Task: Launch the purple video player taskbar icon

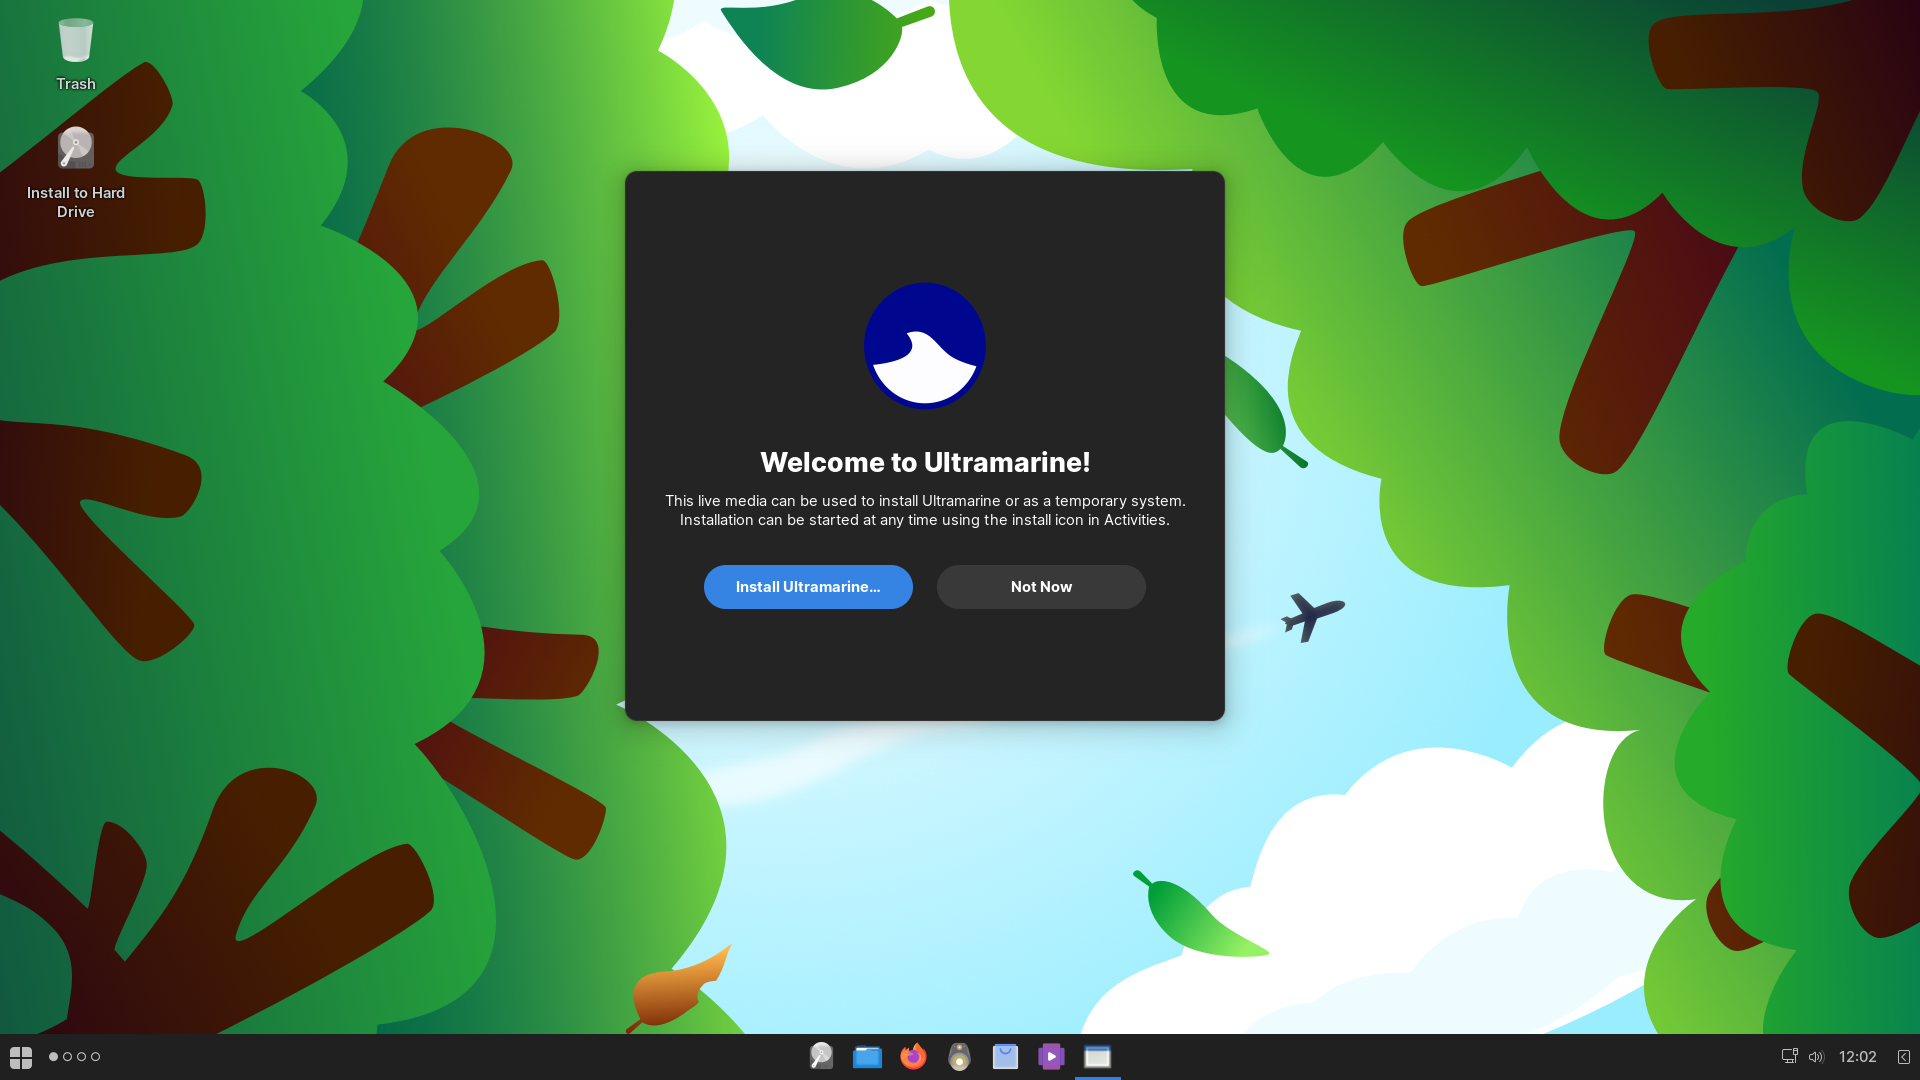Action: pyautogui.click(x=1051, y=1056)
